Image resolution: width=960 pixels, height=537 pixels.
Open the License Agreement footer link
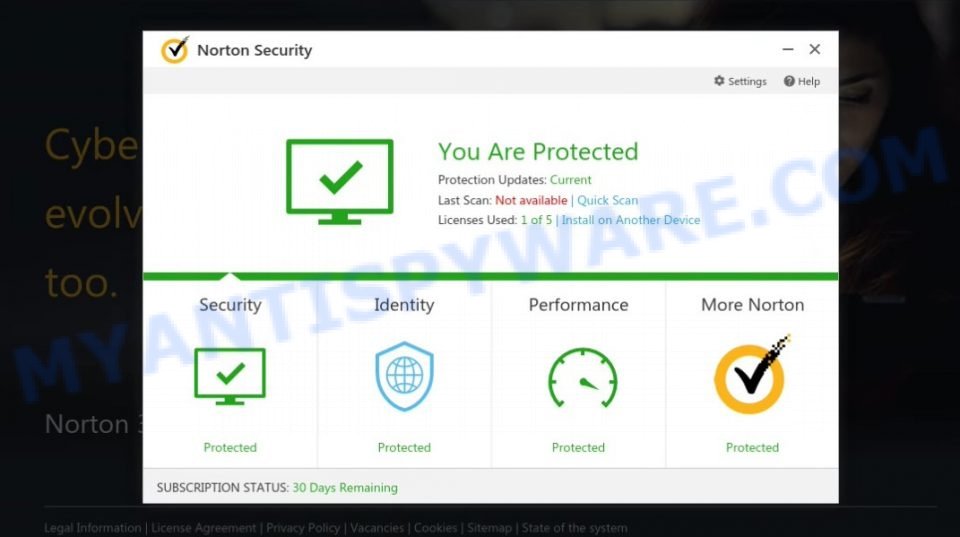pos(203,528)
